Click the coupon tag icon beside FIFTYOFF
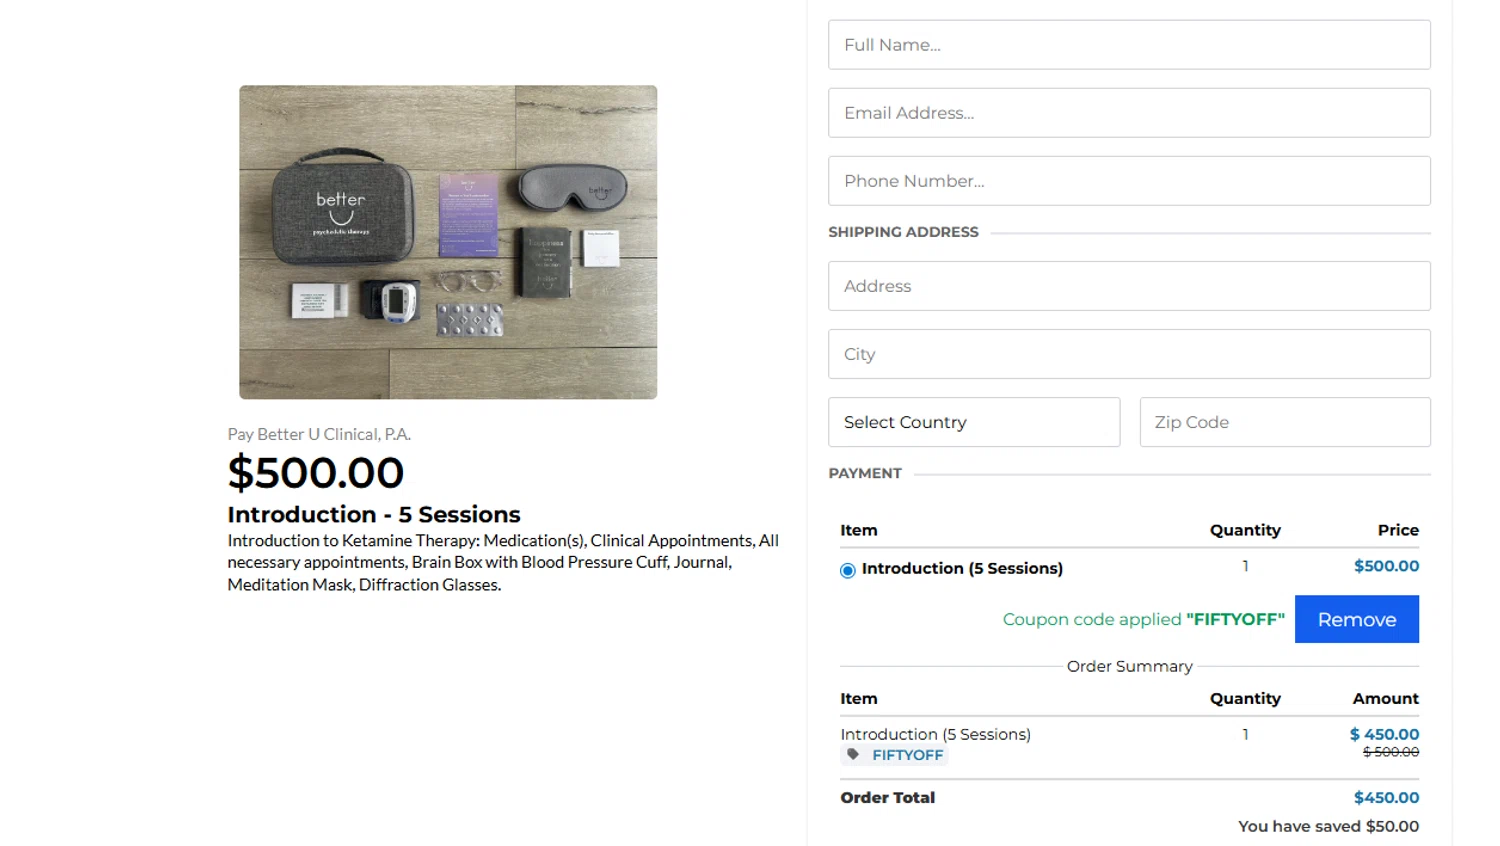Viewport: 1500px width, 846px height. pyautogui.click(x=853, y=754)
